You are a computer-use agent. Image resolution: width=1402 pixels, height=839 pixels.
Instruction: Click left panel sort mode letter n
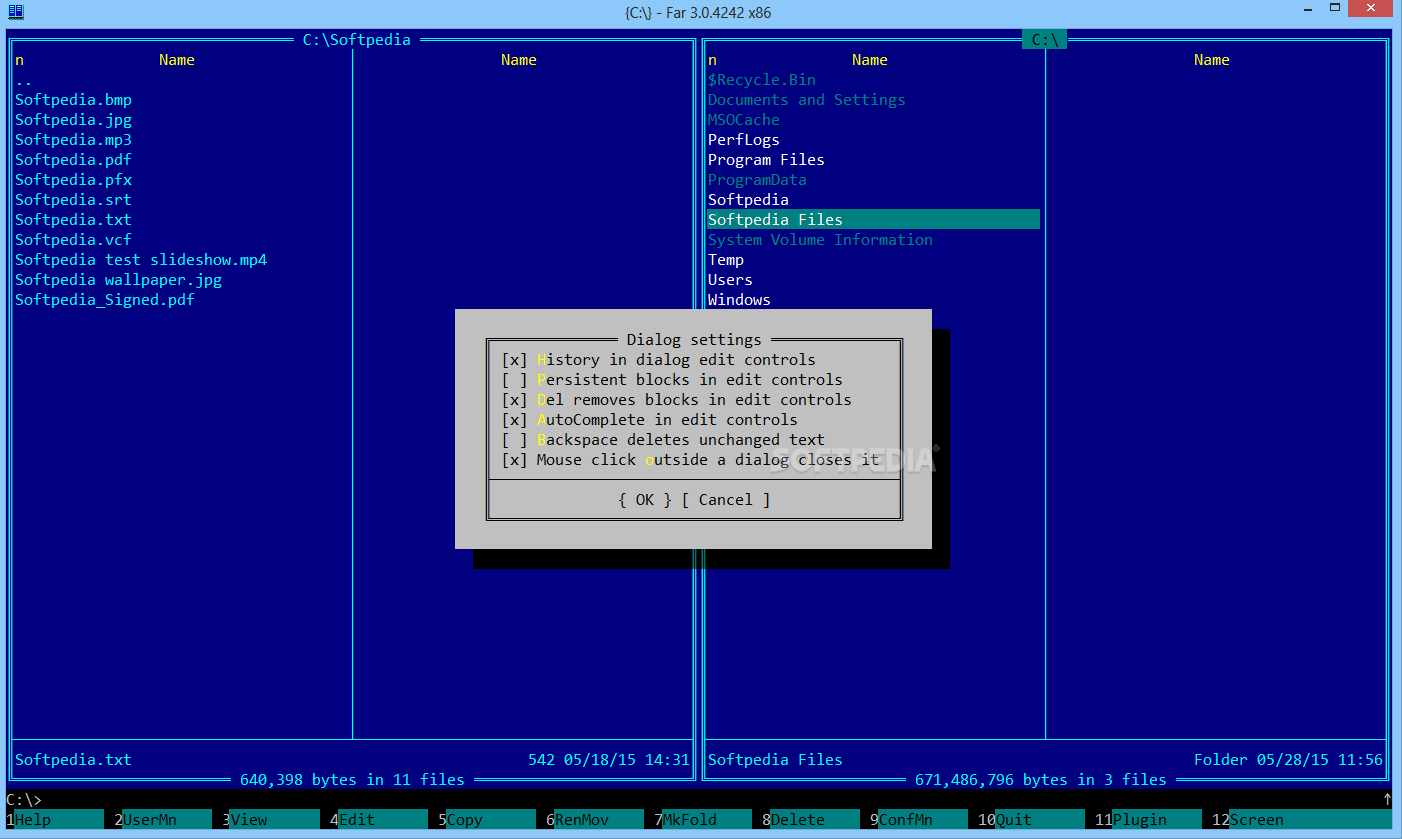pos(19,60)
